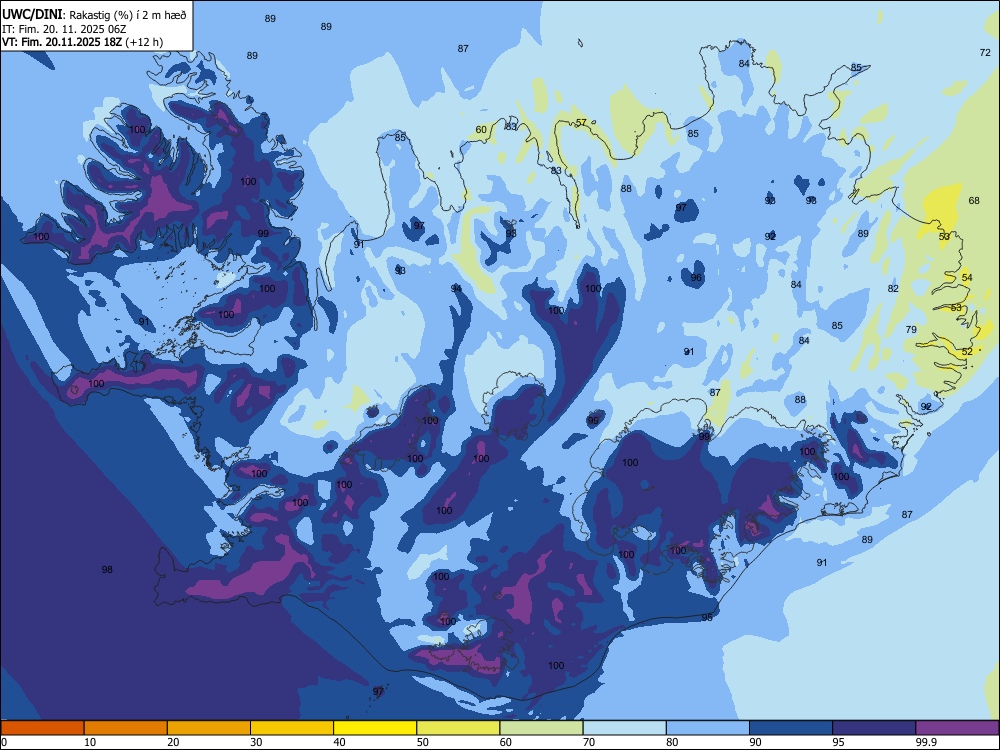This screenshot has height=750, width=1000.
Task: Select the bright yellow 40–50 legend swatch
Action: (x=375, y=728)
